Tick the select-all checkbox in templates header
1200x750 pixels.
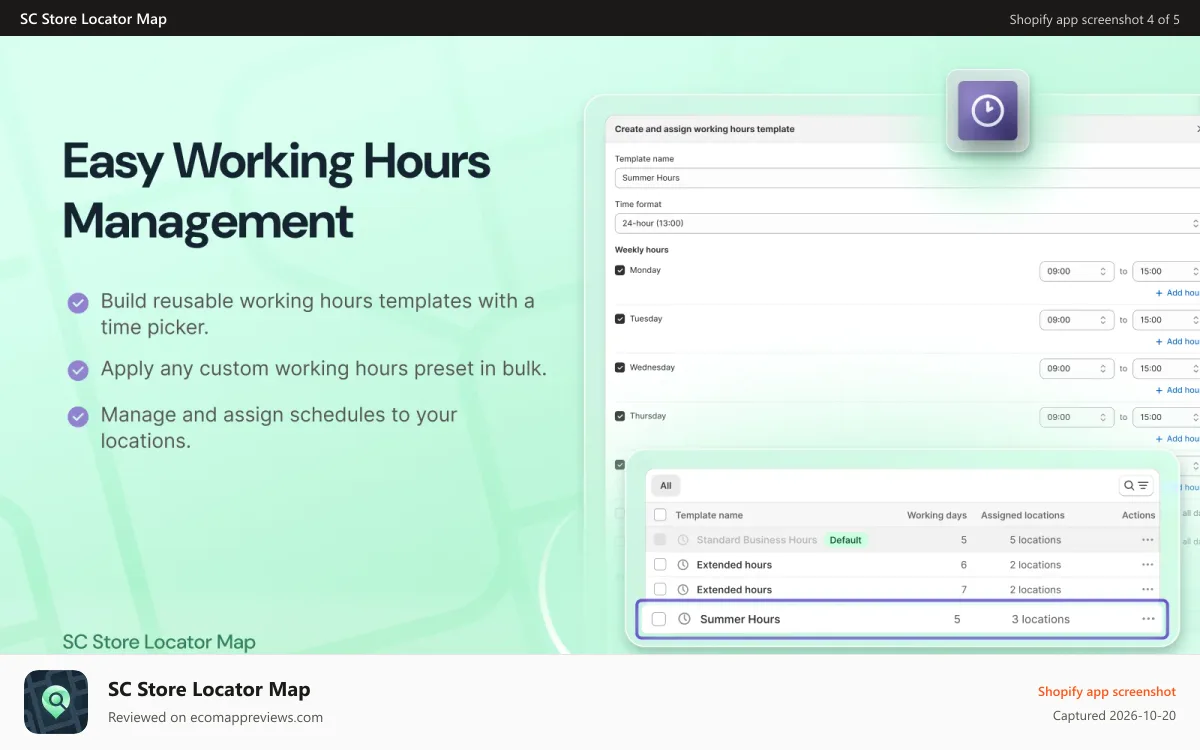660,515
